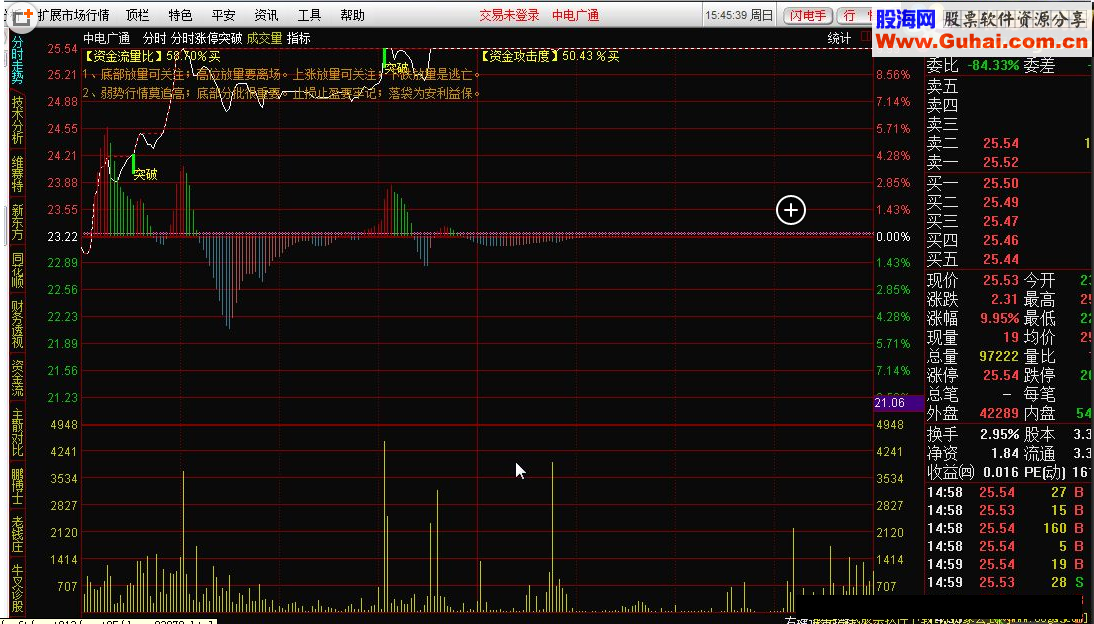Click the 交易未登录 link
The image size is (1094, 624).
[x=509, y=15]
